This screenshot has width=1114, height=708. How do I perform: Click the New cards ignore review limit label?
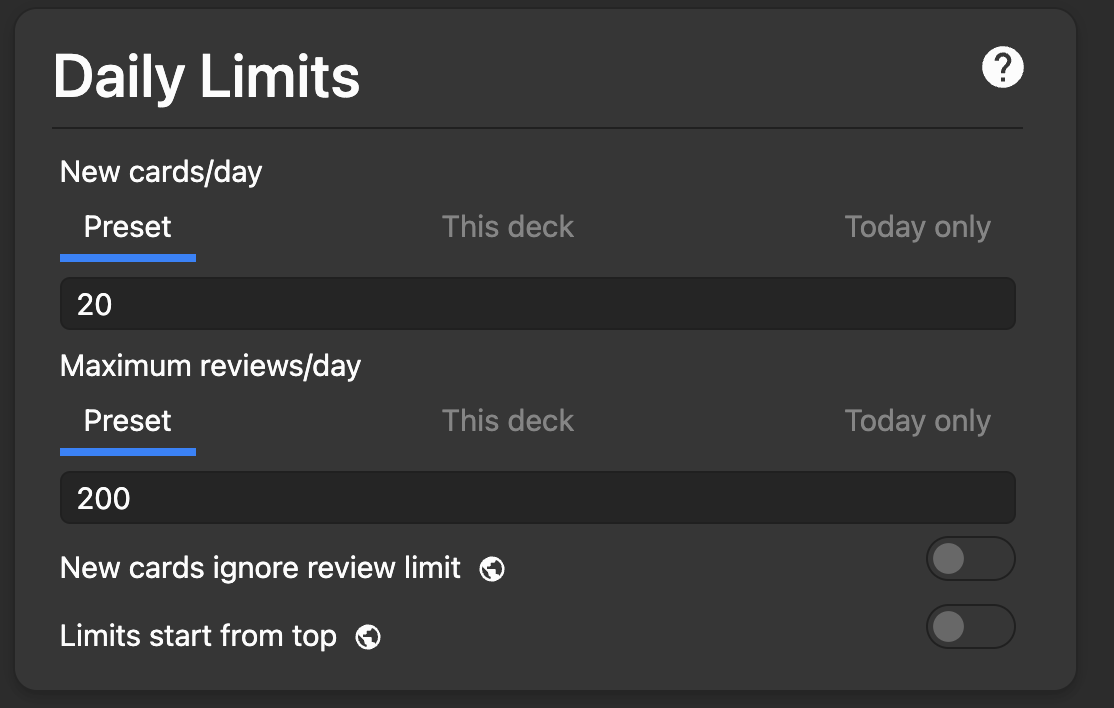260,568
